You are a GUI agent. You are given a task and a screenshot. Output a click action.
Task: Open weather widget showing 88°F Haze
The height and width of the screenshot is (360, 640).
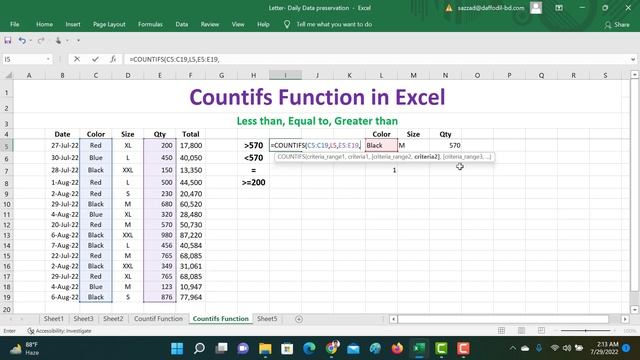coord(24,349)
